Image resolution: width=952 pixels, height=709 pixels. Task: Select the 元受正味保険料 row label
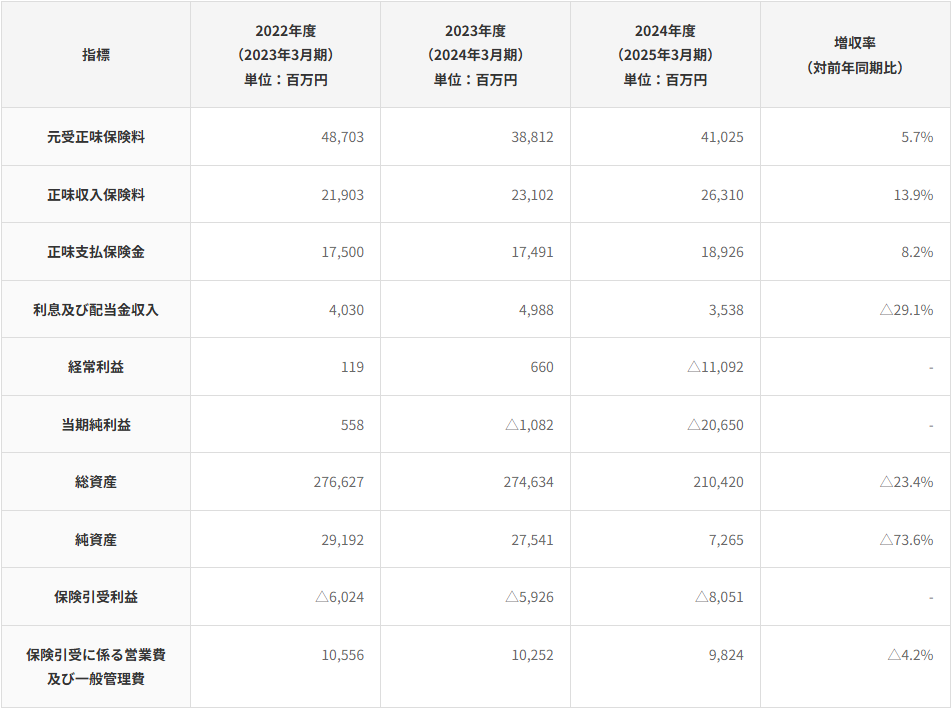96,137
